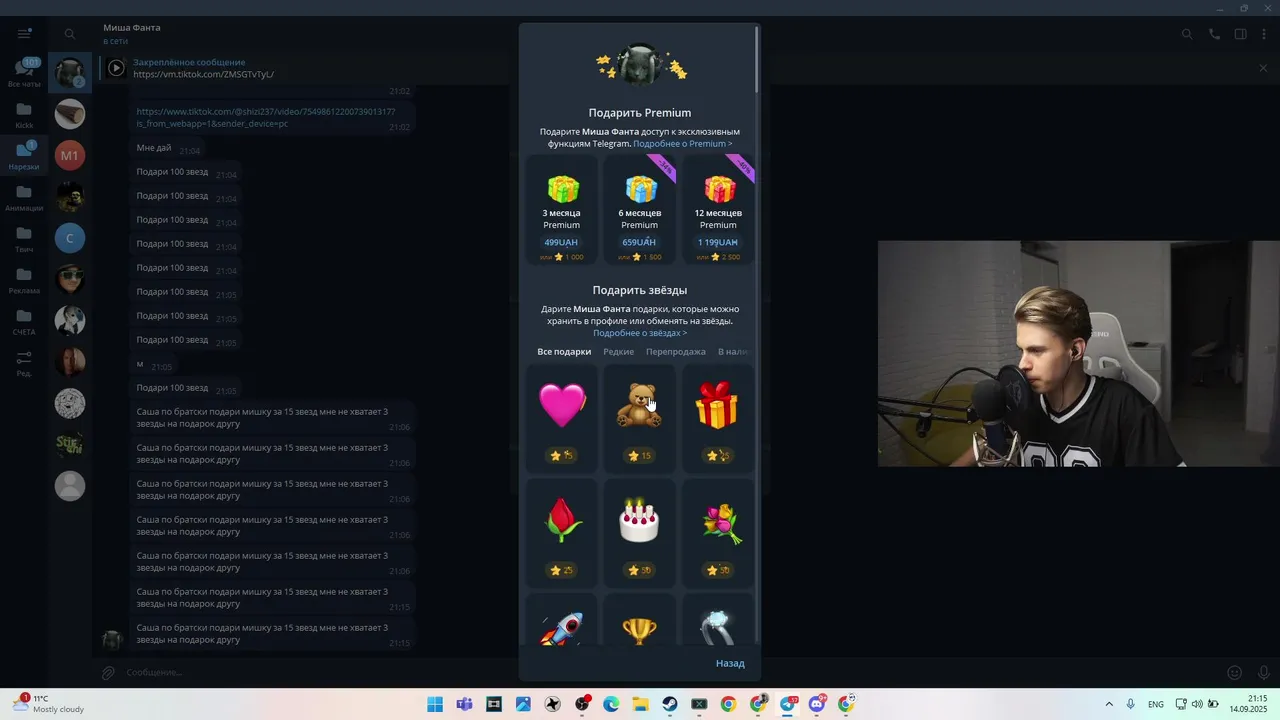This screenshot has width=1280, height=720.
Task: Open the chat with the M1 avatar
Action: tap(70, 155)
